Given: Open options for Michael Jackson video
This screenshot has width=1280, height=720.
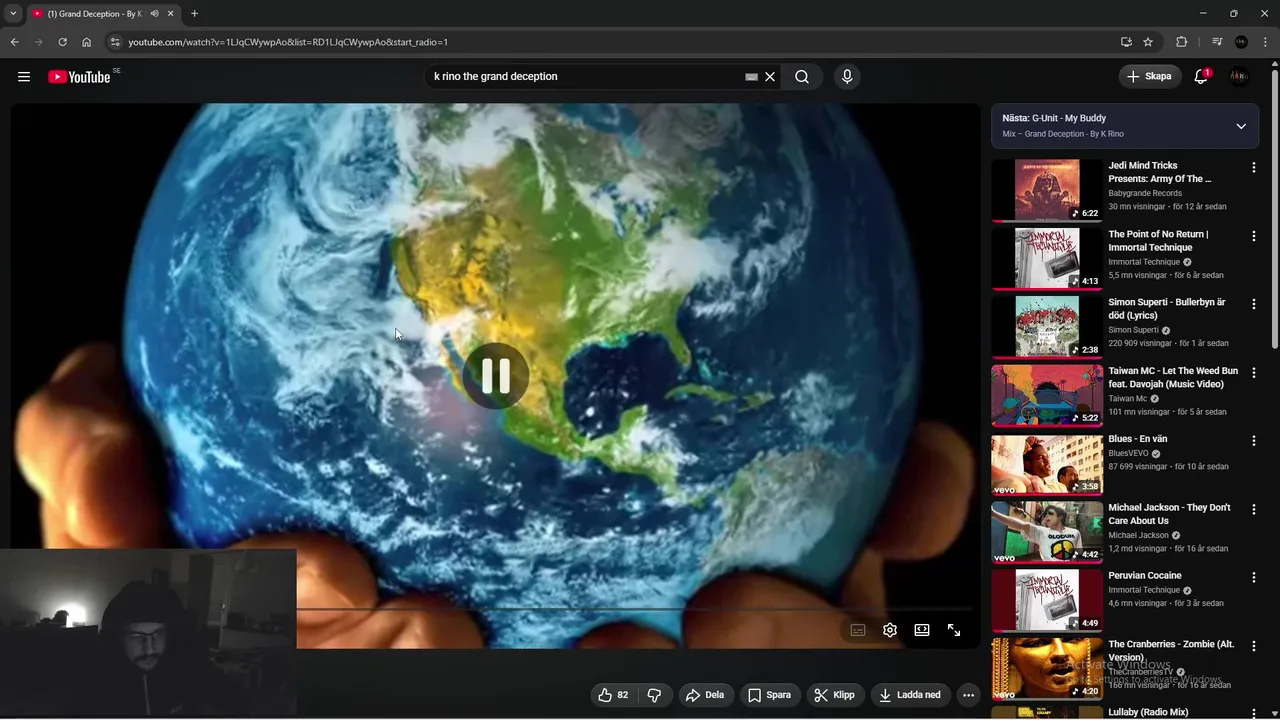Looking at the screenshot, I should [x=1253, y=509].
